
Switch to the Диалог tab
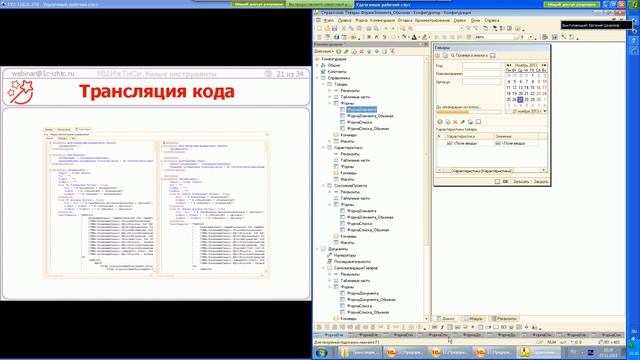[x=446, y=318]
